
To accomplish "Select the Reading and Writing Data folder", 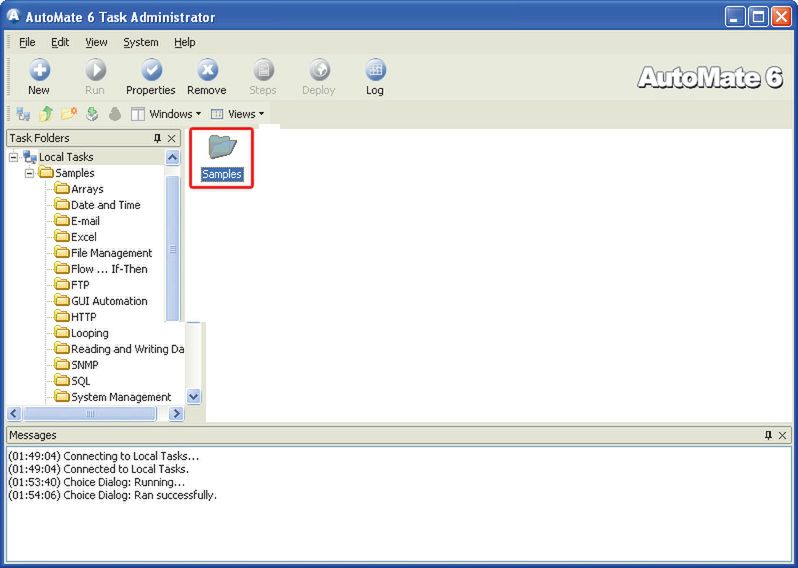I will pos(127,349).
